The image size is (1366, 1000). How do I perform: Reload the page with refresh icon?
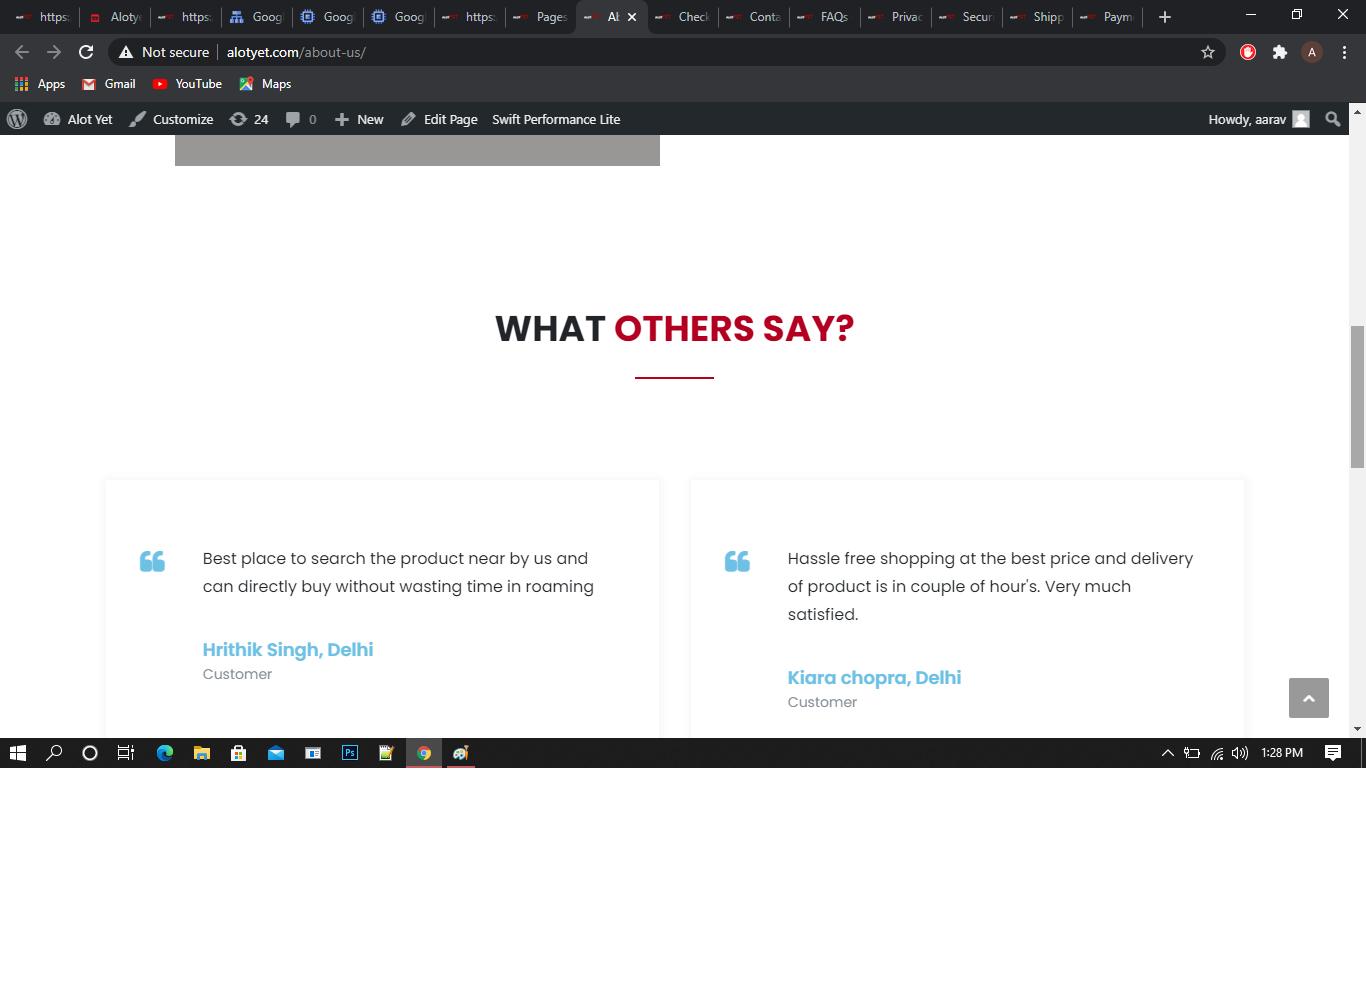[86, 52]
